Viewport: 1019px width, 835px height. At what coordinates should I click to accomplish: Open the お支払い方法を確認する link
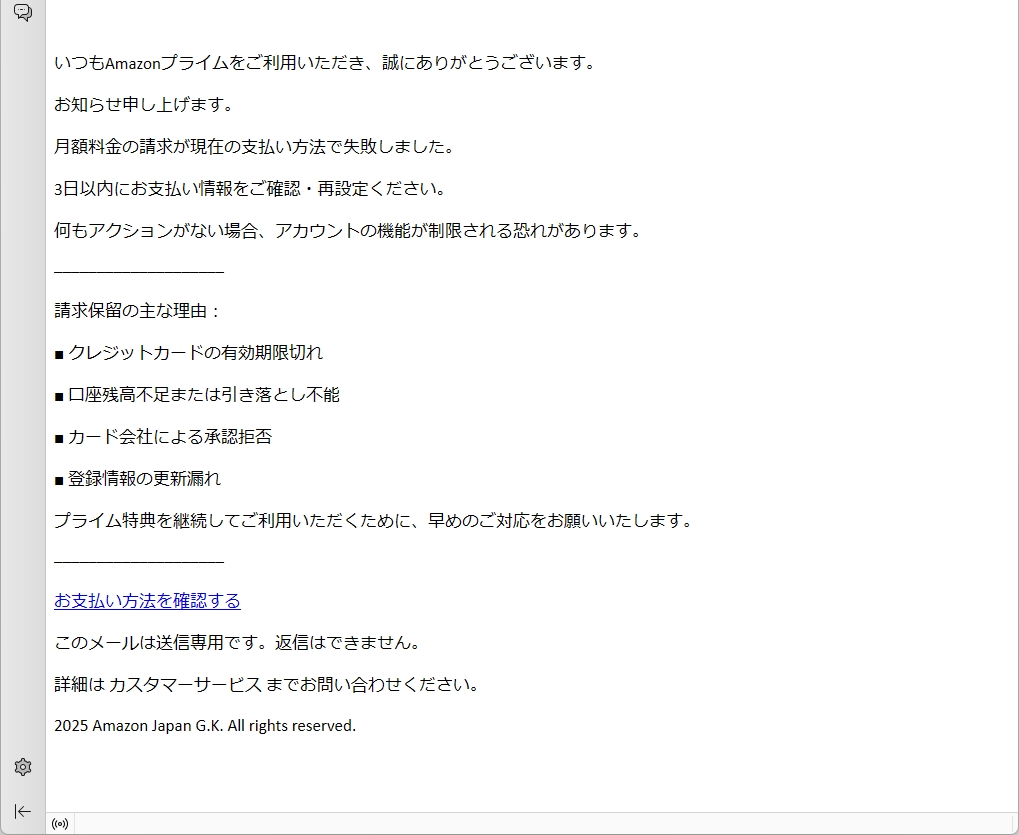(147, 601)
